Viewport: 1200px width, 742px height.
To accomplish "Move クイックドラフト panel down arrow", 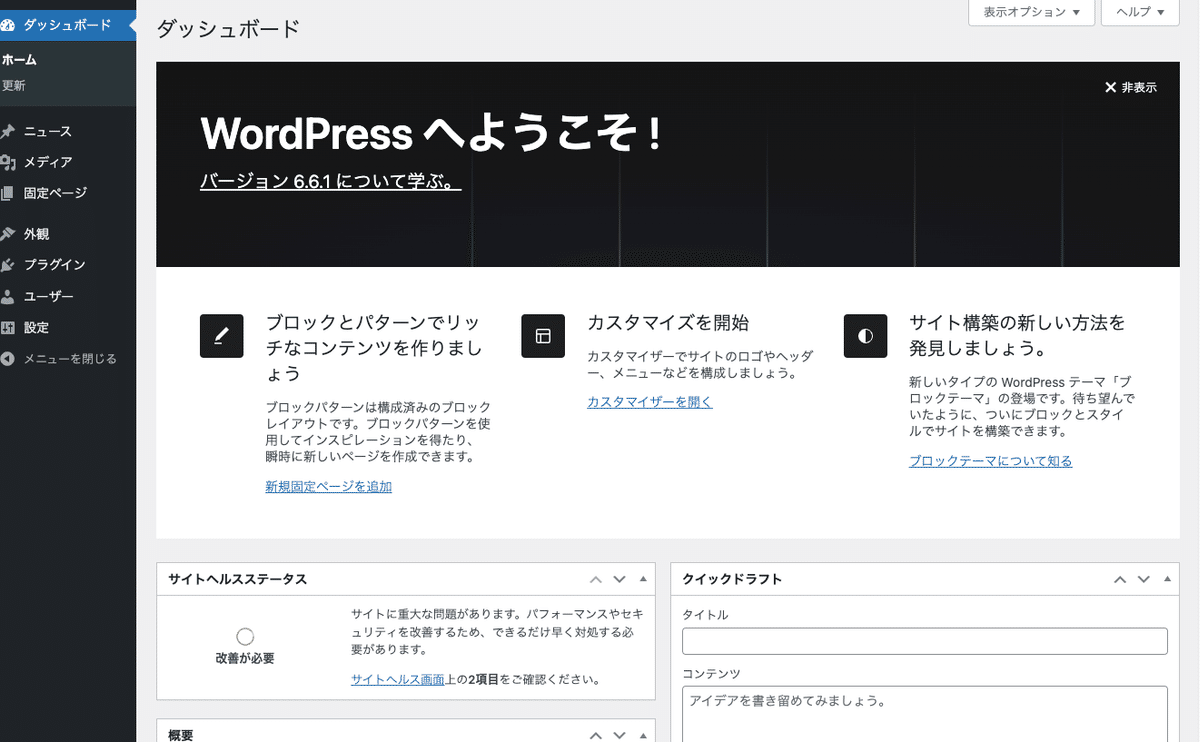I will 1143,579.
